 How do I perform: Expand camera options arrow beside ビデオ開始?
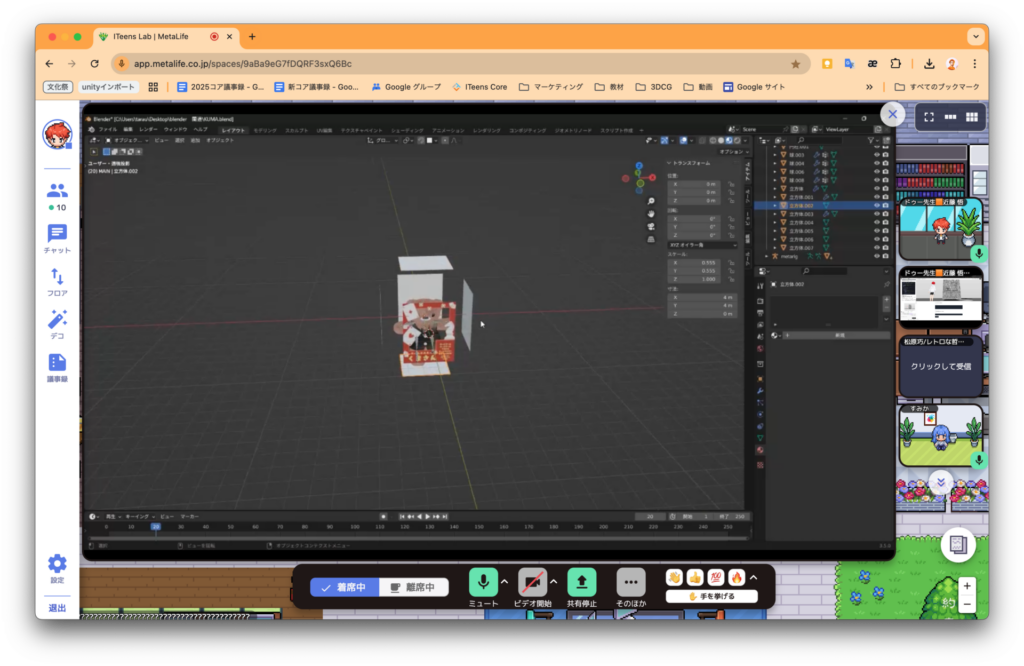554,581
